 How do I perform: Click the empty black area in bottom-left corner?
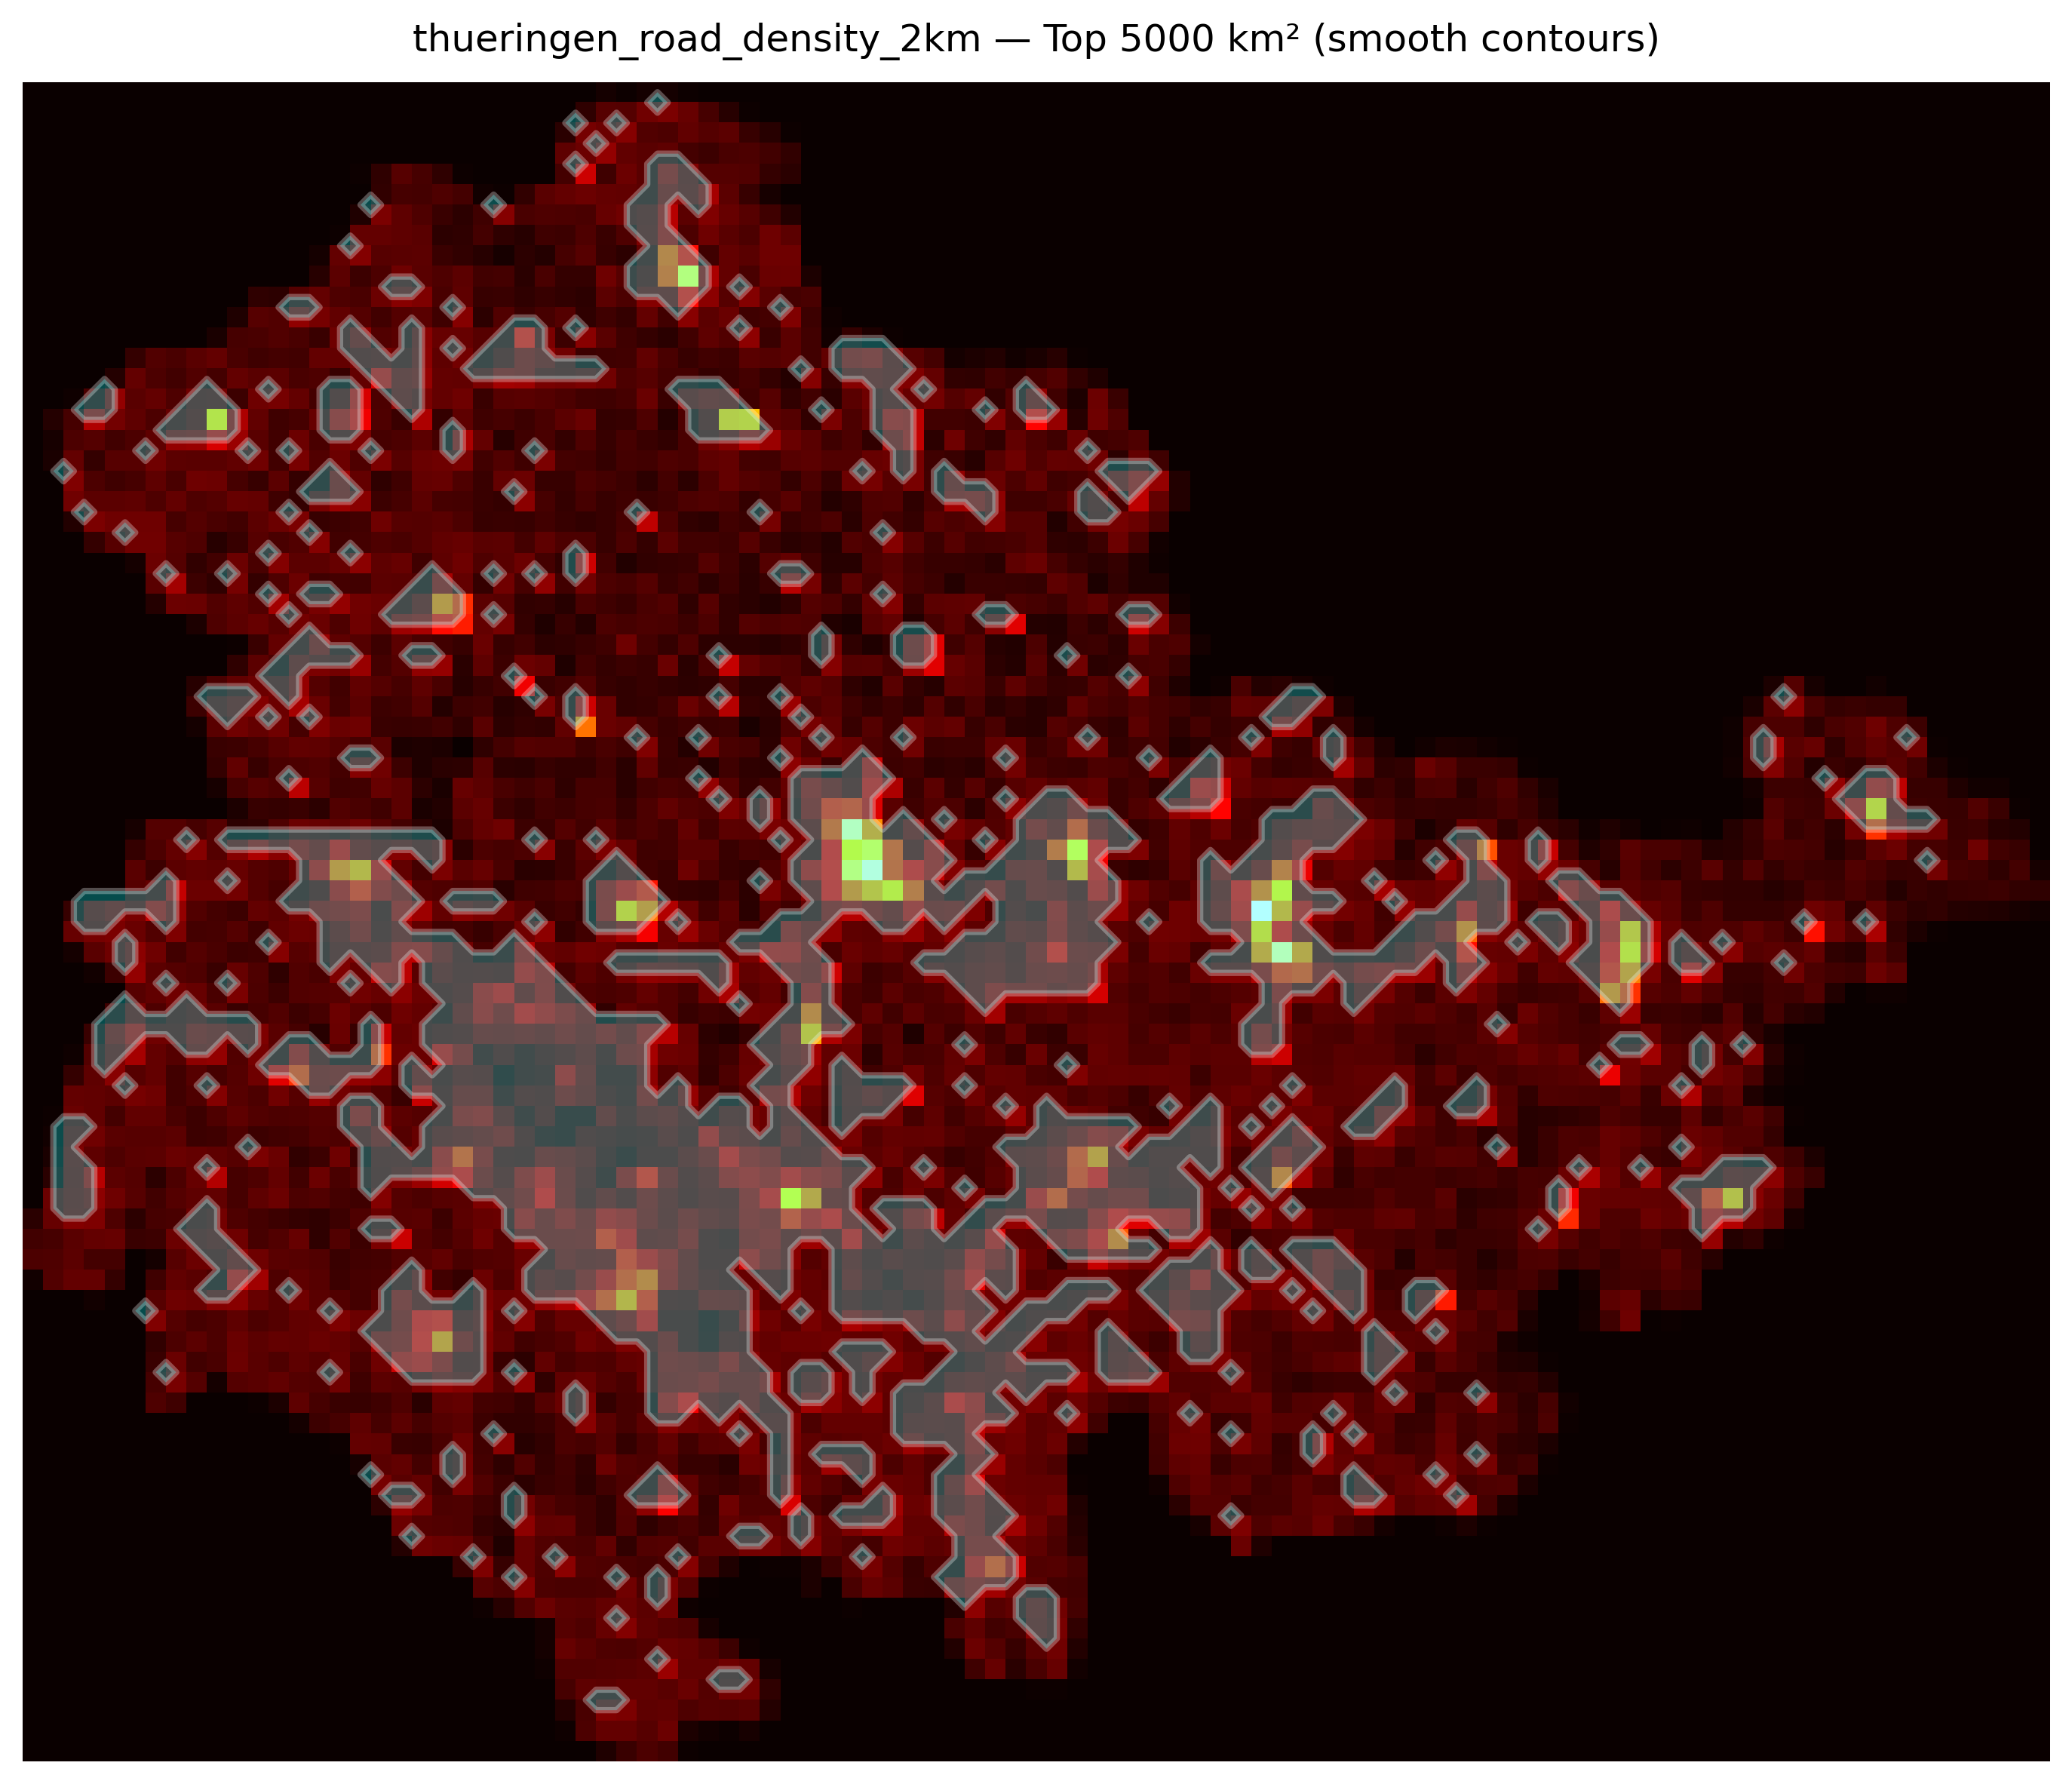click(150, 1650)
